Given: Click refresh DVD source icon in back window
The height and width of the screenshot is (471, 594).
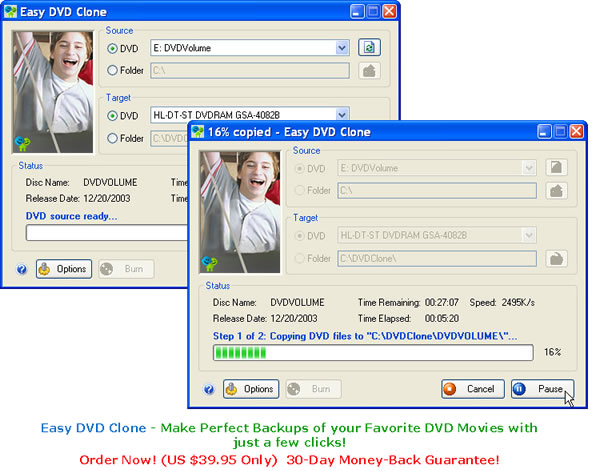Looking at the screenshot, I should click(x=369, y=48).
